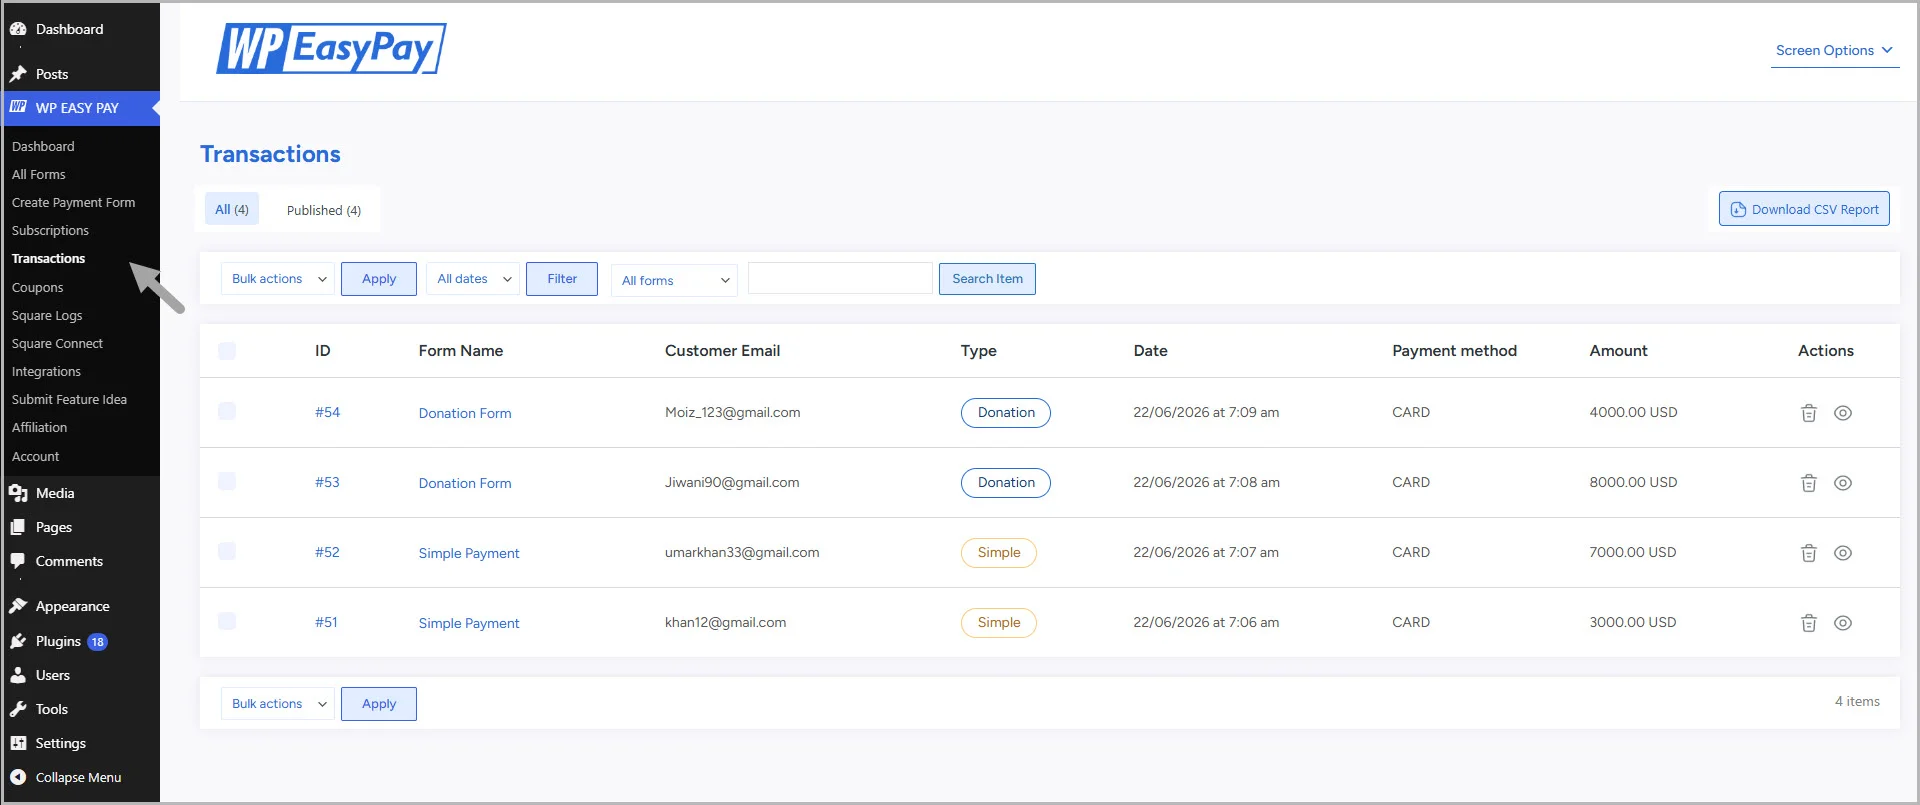Delete transaction #54 with trash icon
Screen dimensions: 1920x805
click(x=1809, y=413)
